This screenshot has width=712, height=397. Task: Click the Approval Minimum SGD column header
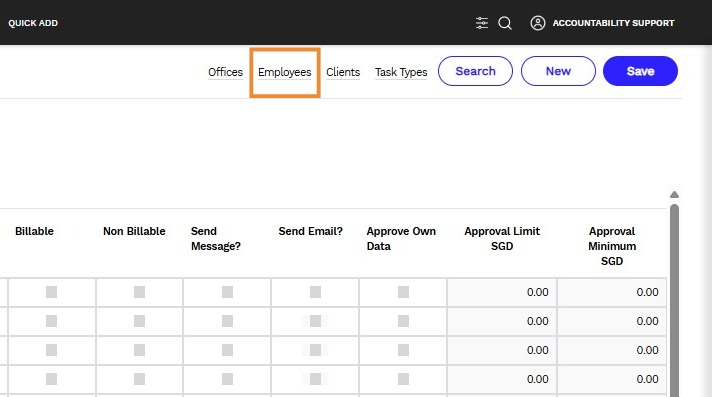(612, 246)
